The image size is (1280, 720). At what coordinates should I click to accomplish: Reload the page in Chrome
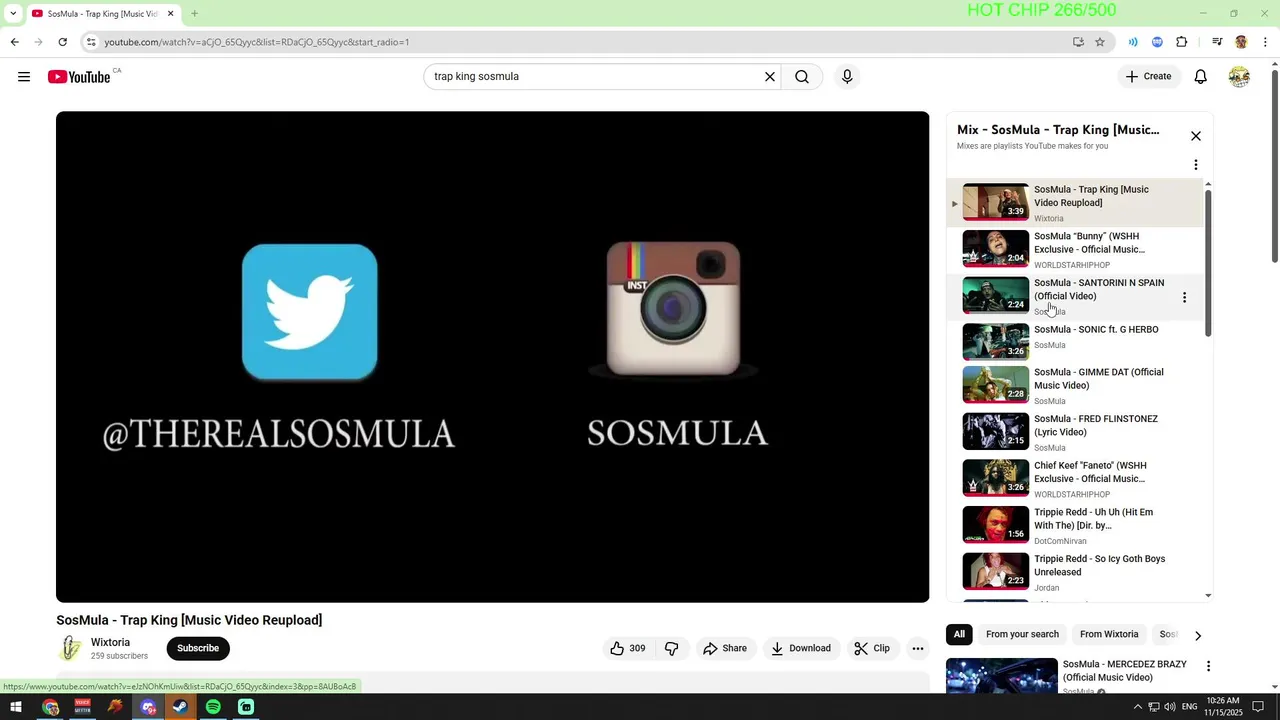click(x=62, y=42)
